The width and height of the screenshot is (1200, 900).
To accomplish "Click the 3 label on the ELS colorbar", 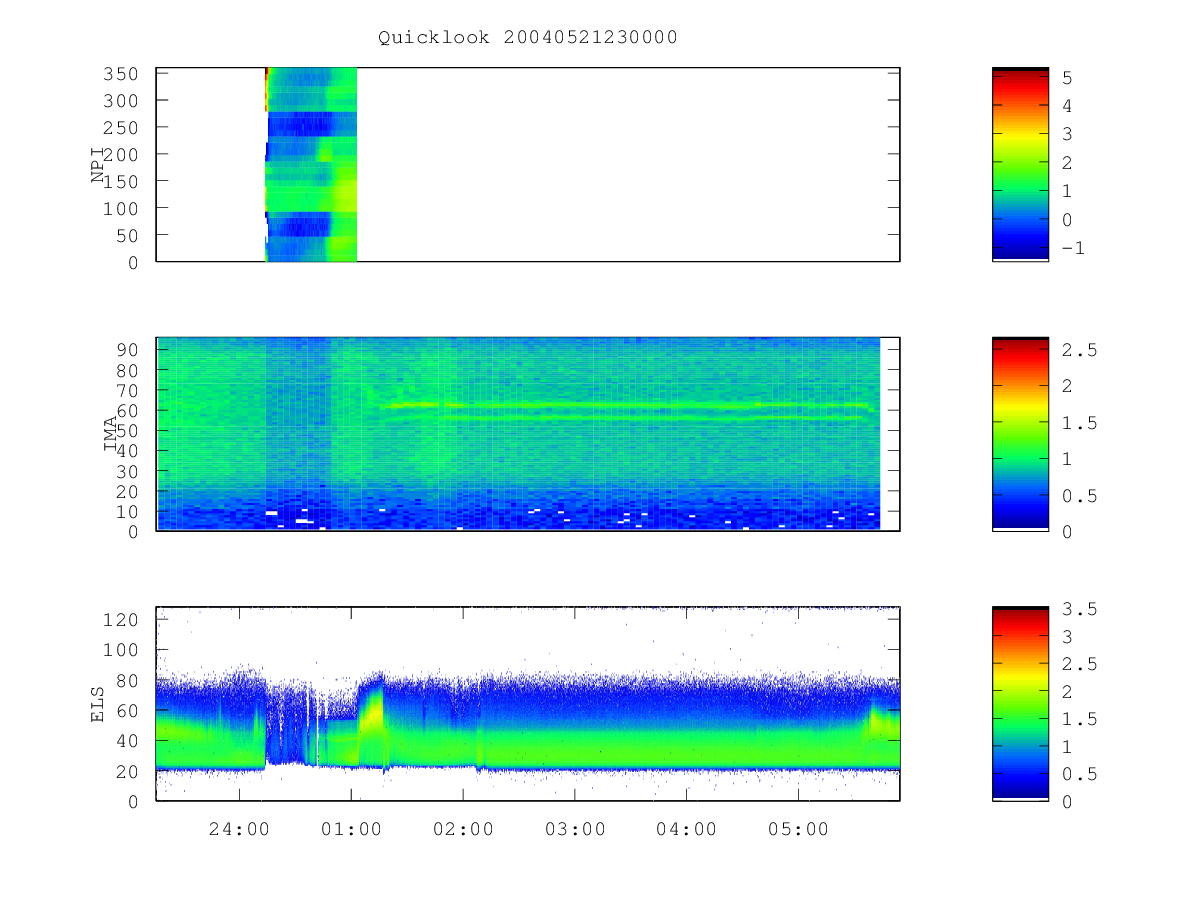I will coord(1067,637).
